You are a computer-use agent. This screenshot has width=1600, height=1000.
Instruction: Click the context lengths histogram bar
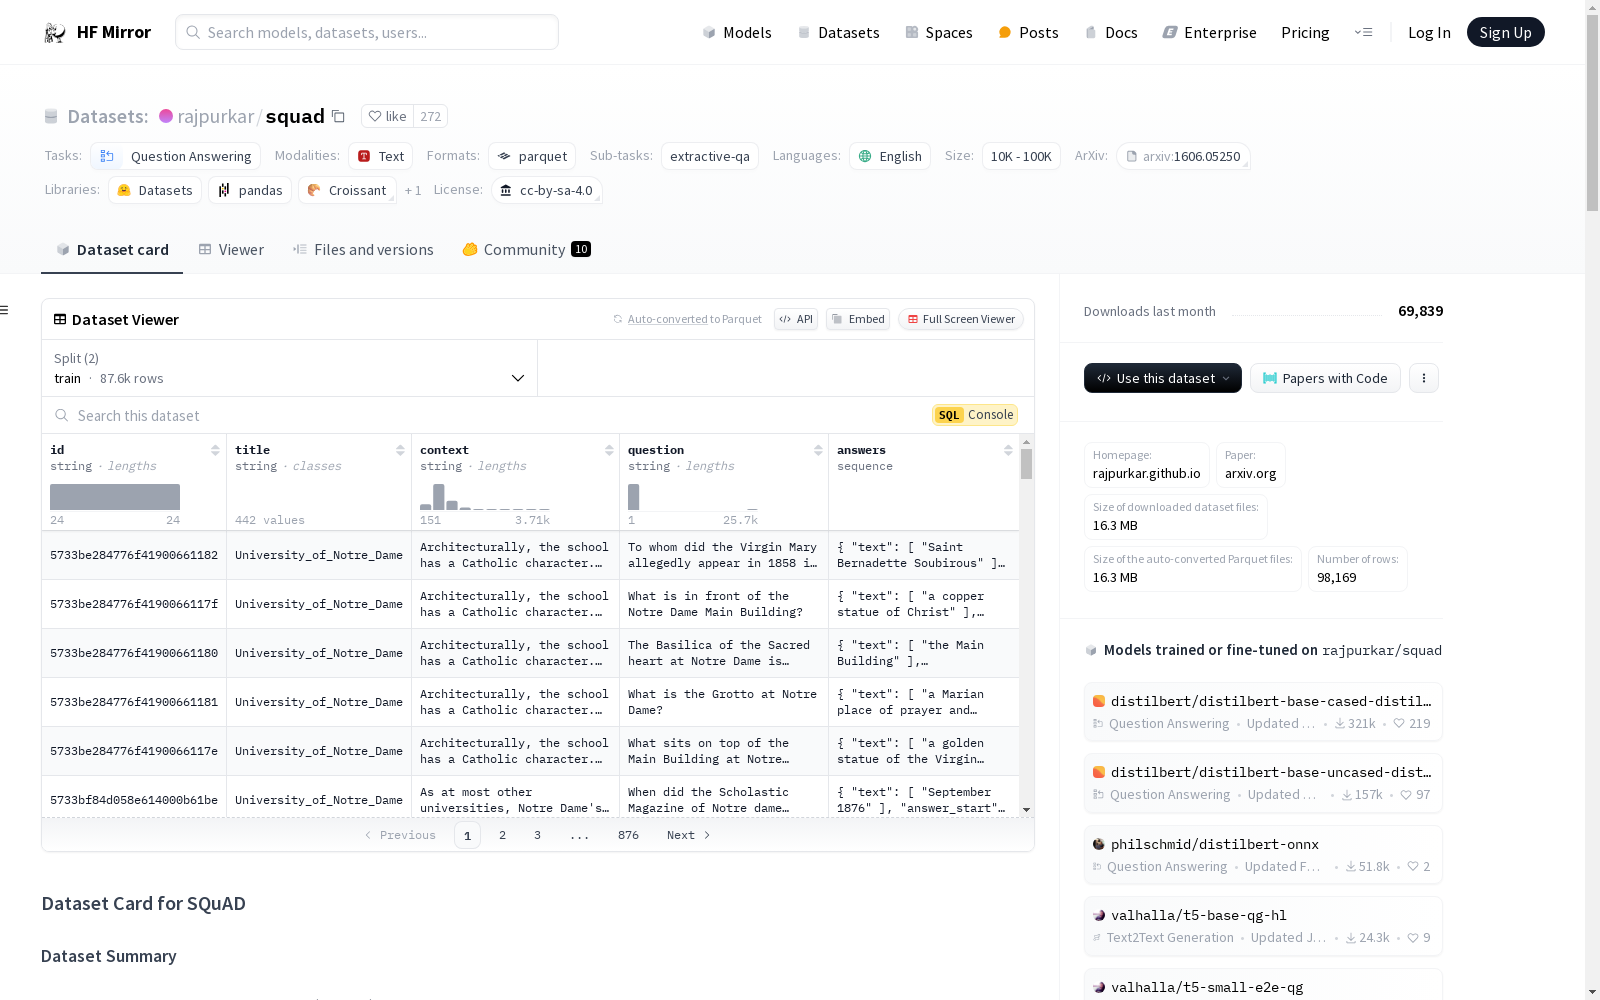pyautogui.click(x=439, y=497)
